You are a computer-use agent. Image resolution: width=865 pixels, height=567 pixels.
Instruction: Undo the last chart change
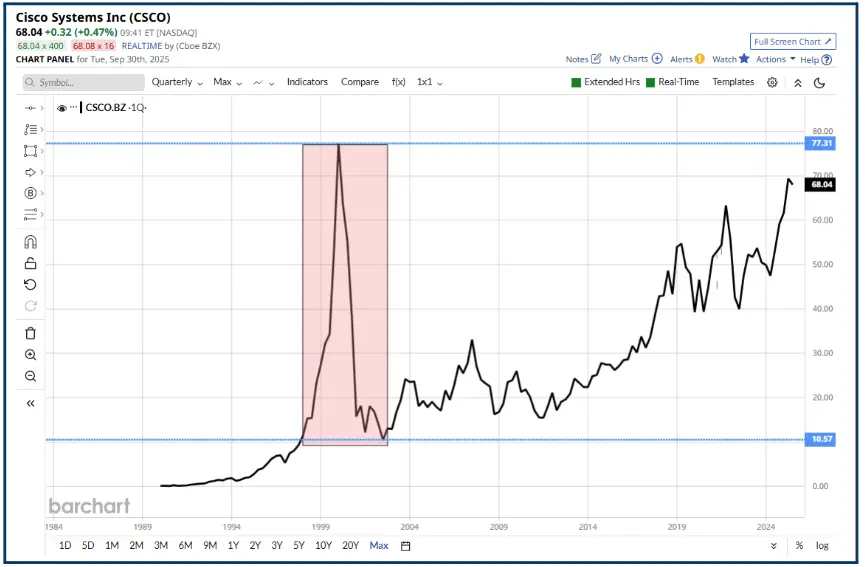30,285
